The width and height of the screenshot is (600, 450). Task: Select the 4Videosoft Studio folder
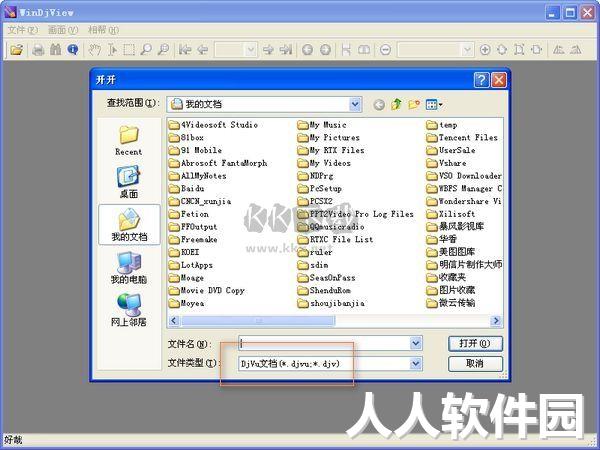click(x=213, y=125)
